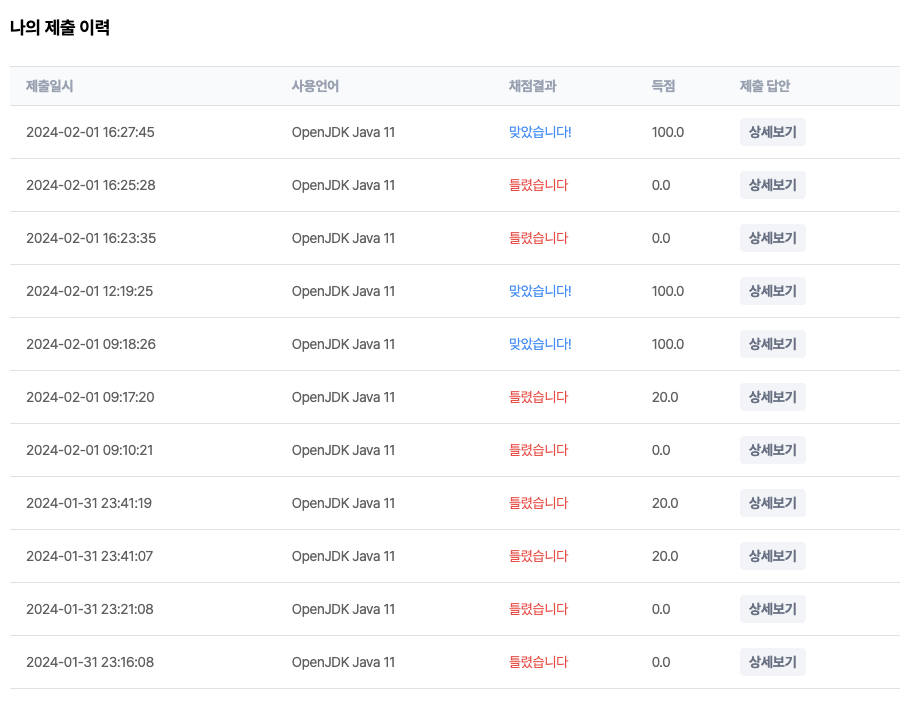The width and height of the screenshot is (907, 711).
Task: Open 상세보기 for the 23:41:07 submission
Action: point(772,556)
